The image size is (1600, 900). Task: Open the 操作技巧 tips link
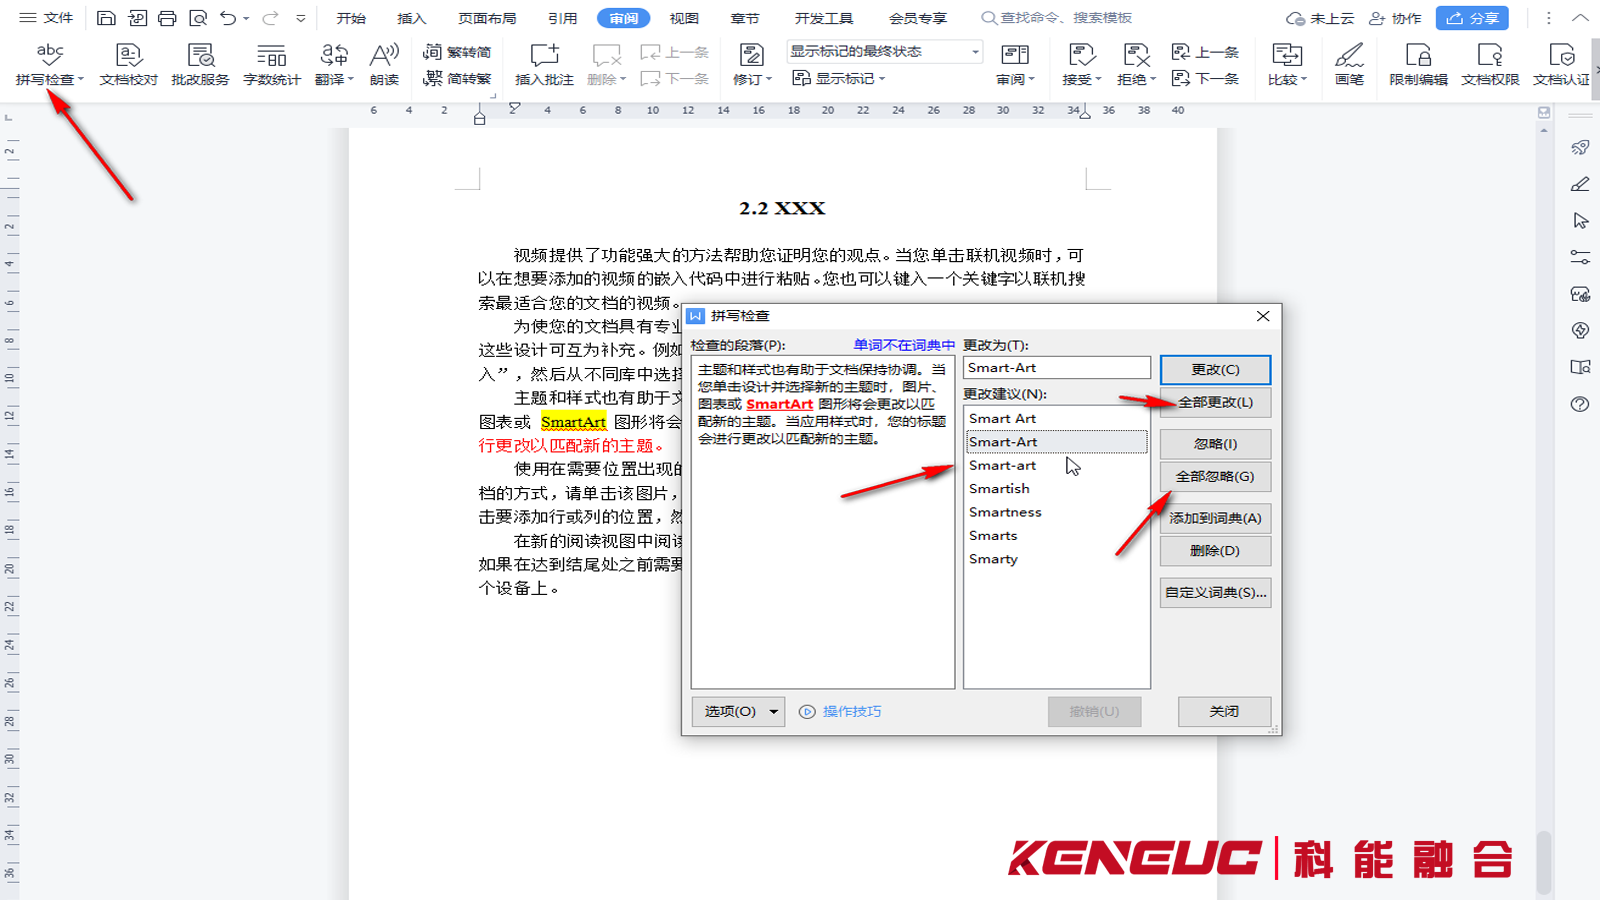point(841,712)
